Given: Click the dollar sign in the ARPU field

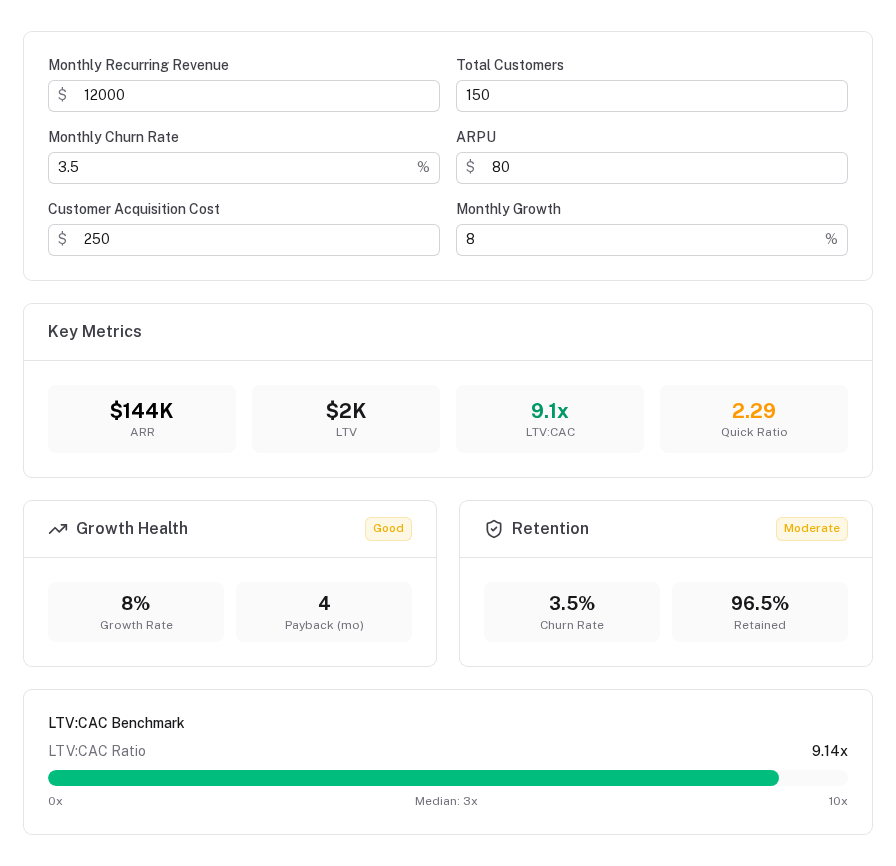Looking at the screenshot, I should (x=470, y=167).
